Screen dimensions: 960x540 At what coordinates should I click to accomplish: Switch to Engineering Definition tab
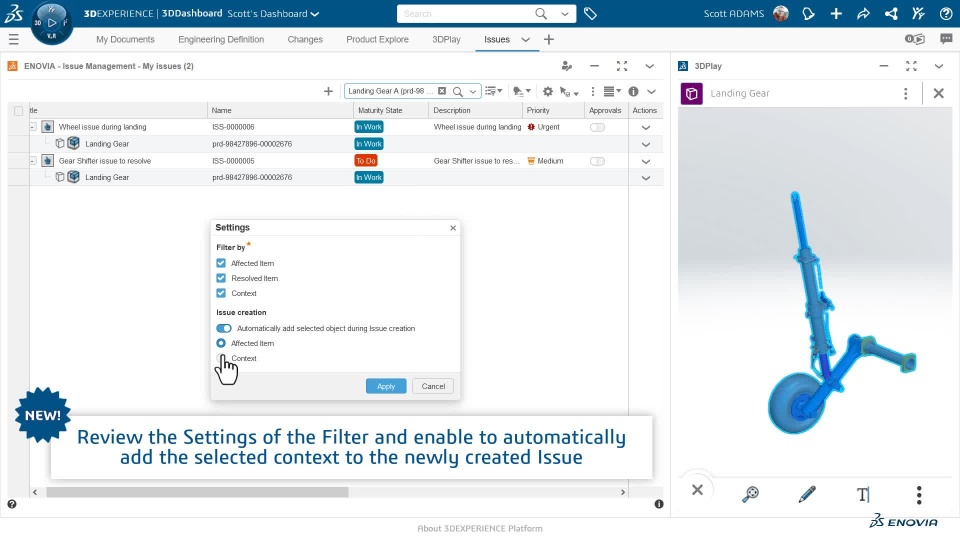point(221,39)
